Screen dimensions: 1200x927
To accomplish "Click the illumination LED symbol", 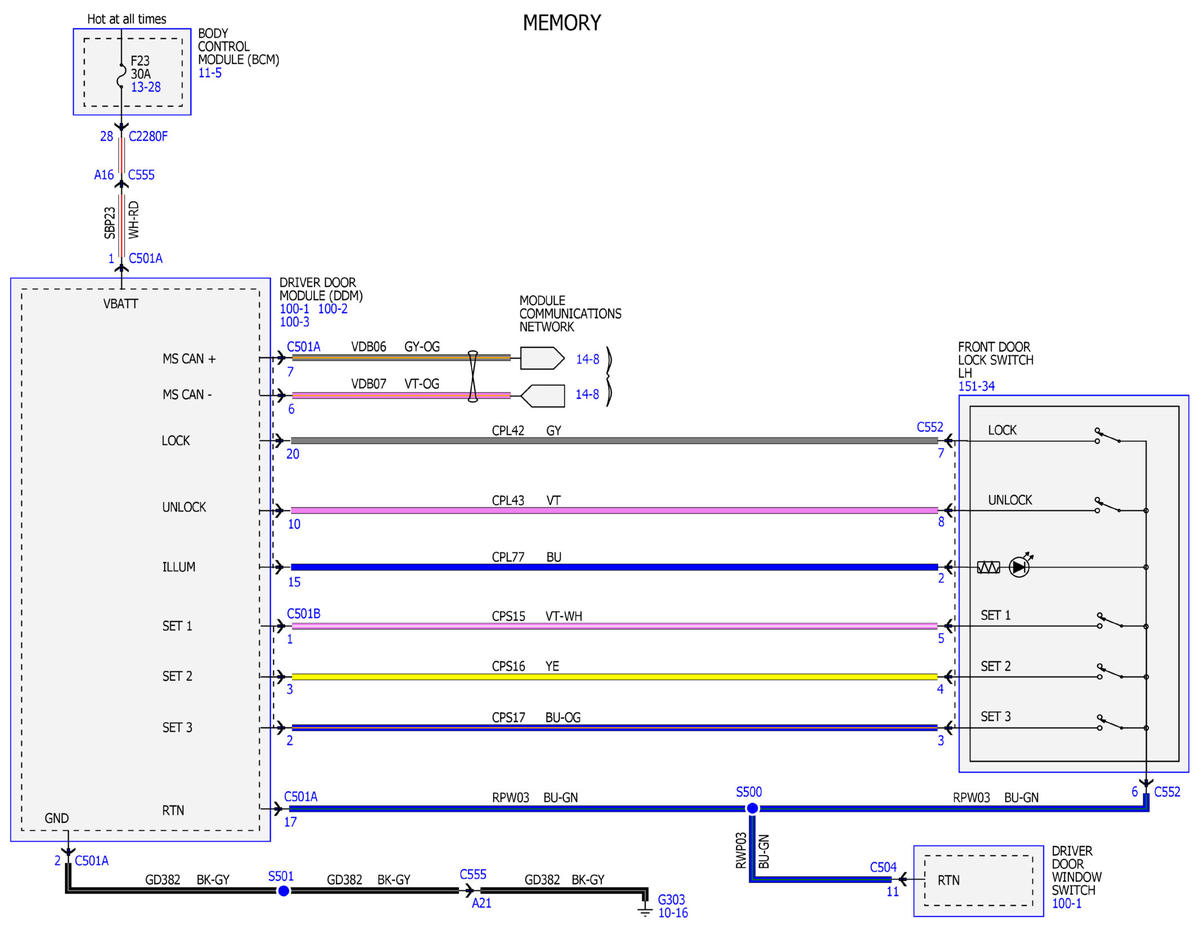I will 1019,567.
